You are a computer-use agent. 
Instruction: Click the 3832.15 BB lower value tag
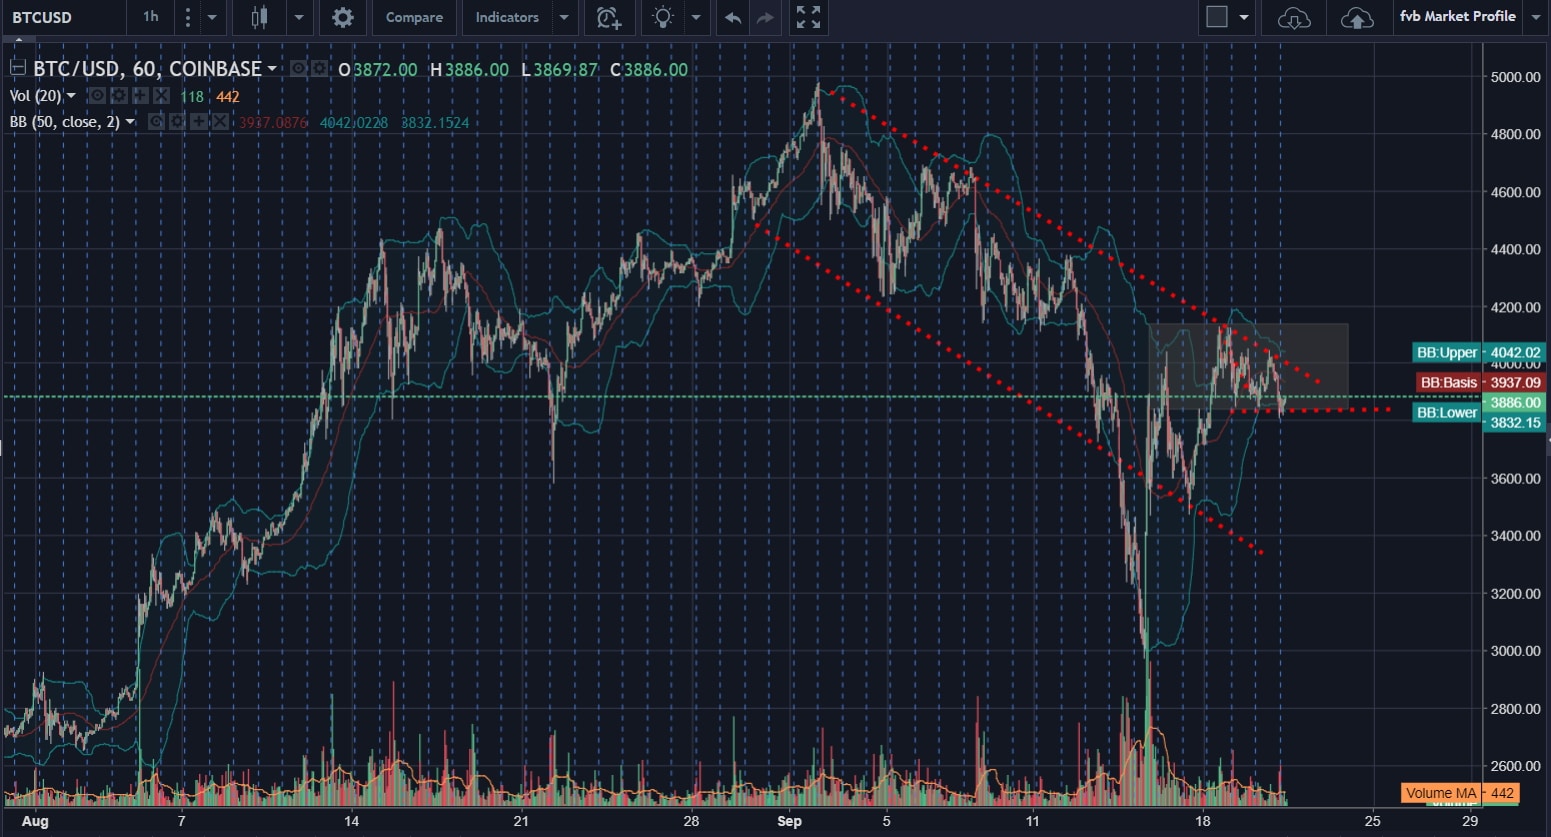[1515, 422]
